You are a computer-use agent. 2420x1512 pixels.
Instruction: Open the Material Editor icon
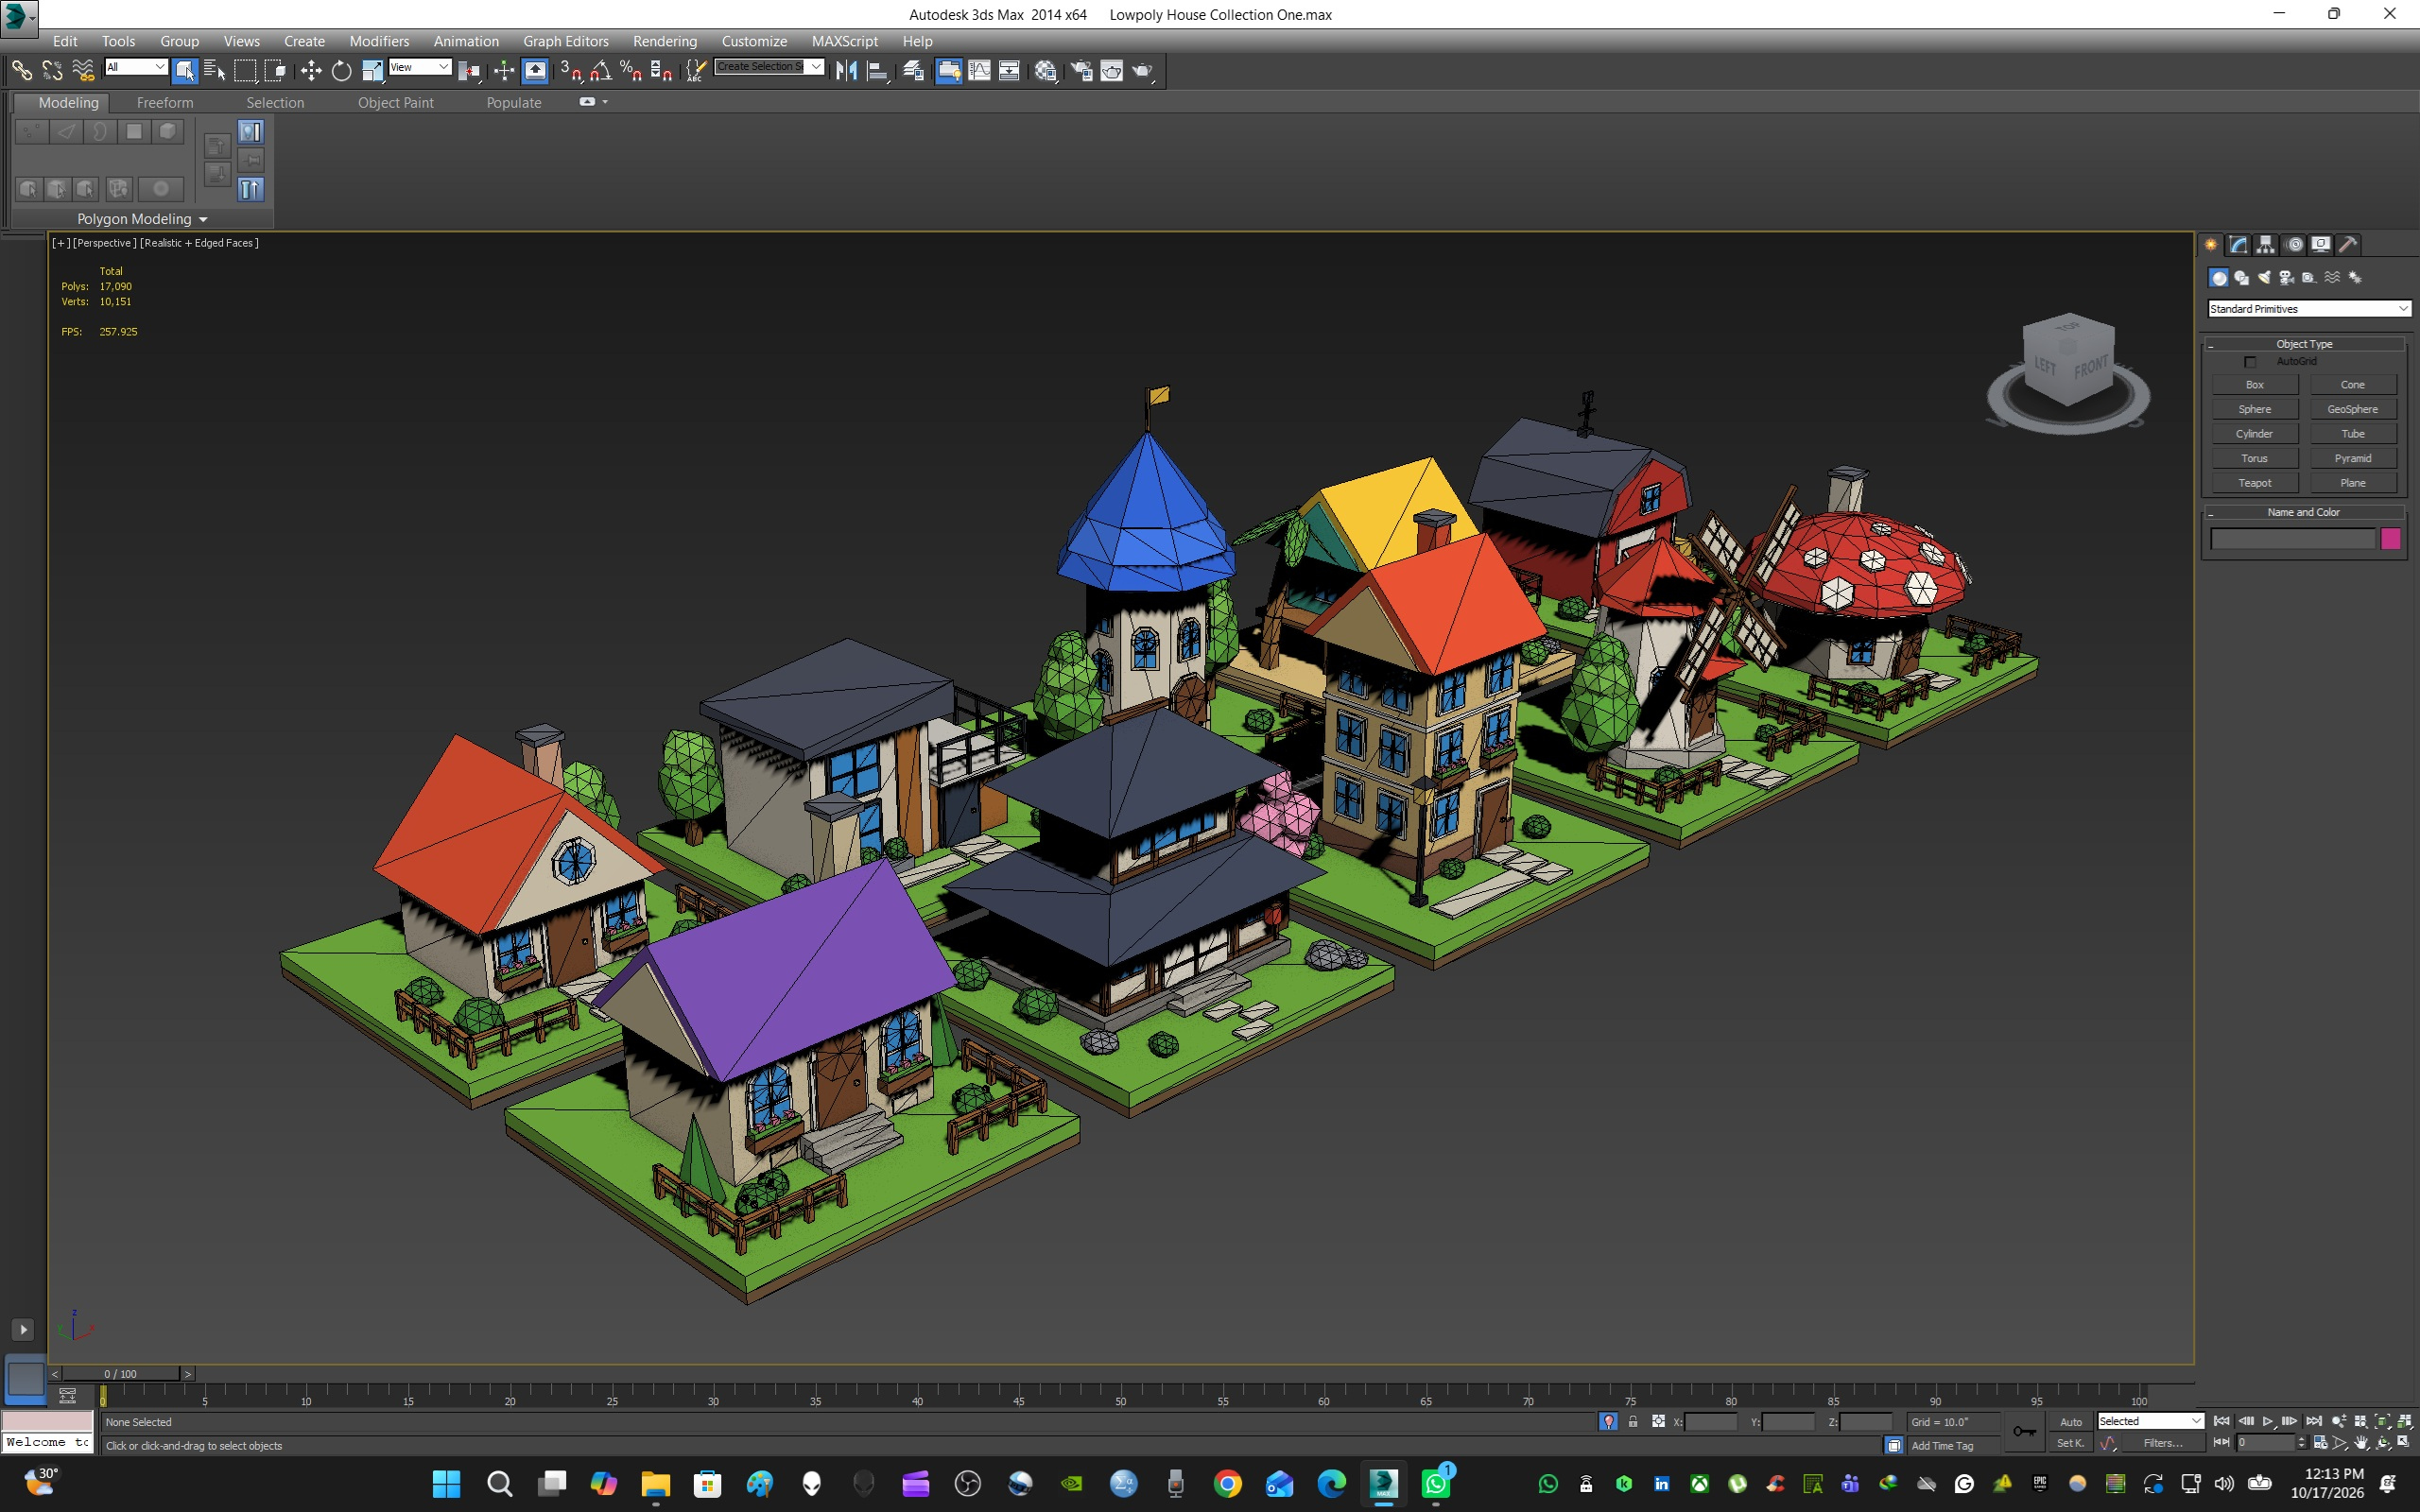[1046, 70]
